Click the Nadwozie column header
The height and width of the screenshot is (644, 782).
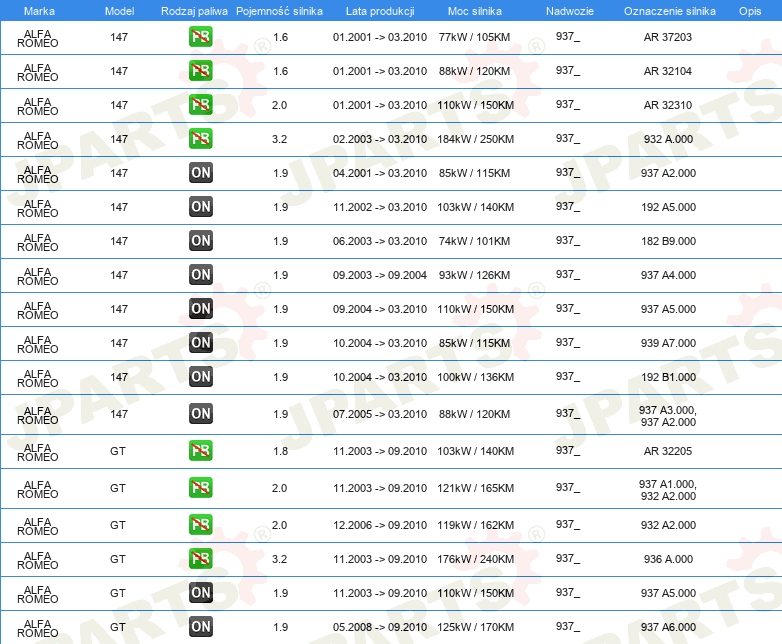click(x=570, y=11)
